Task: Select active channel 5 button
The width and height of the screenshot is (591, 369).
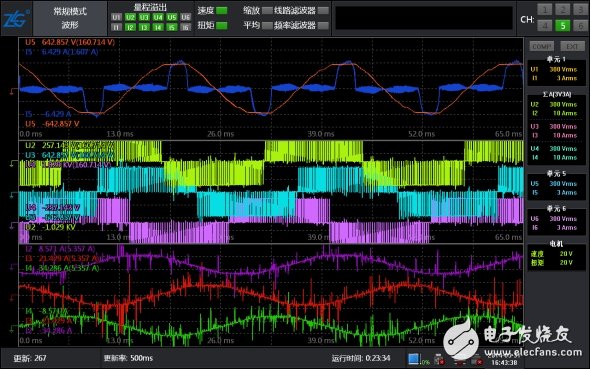Action: click(562, 26)
